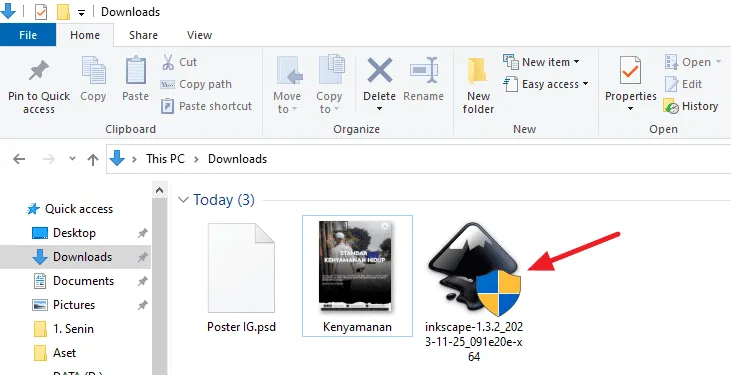
Task: Open the File menu tab
Action: pyautogui.click(x=28, y=35)
